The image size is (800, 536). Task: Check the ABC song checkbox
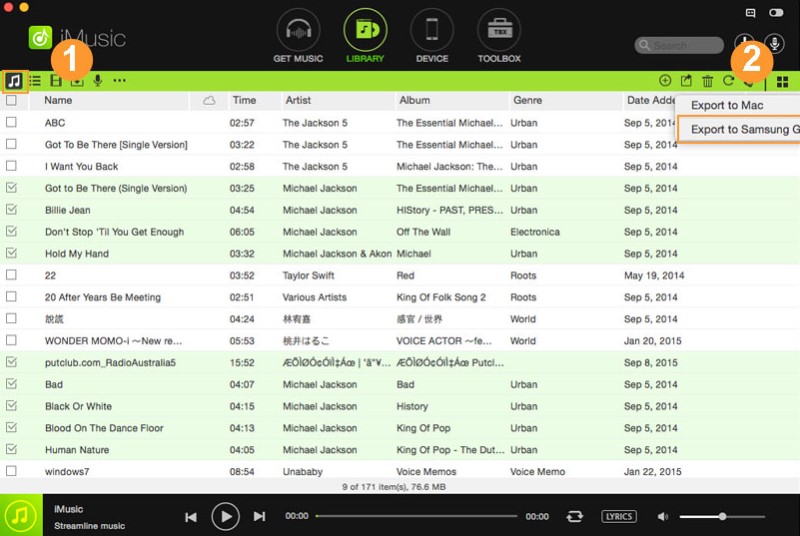point(11,122)
